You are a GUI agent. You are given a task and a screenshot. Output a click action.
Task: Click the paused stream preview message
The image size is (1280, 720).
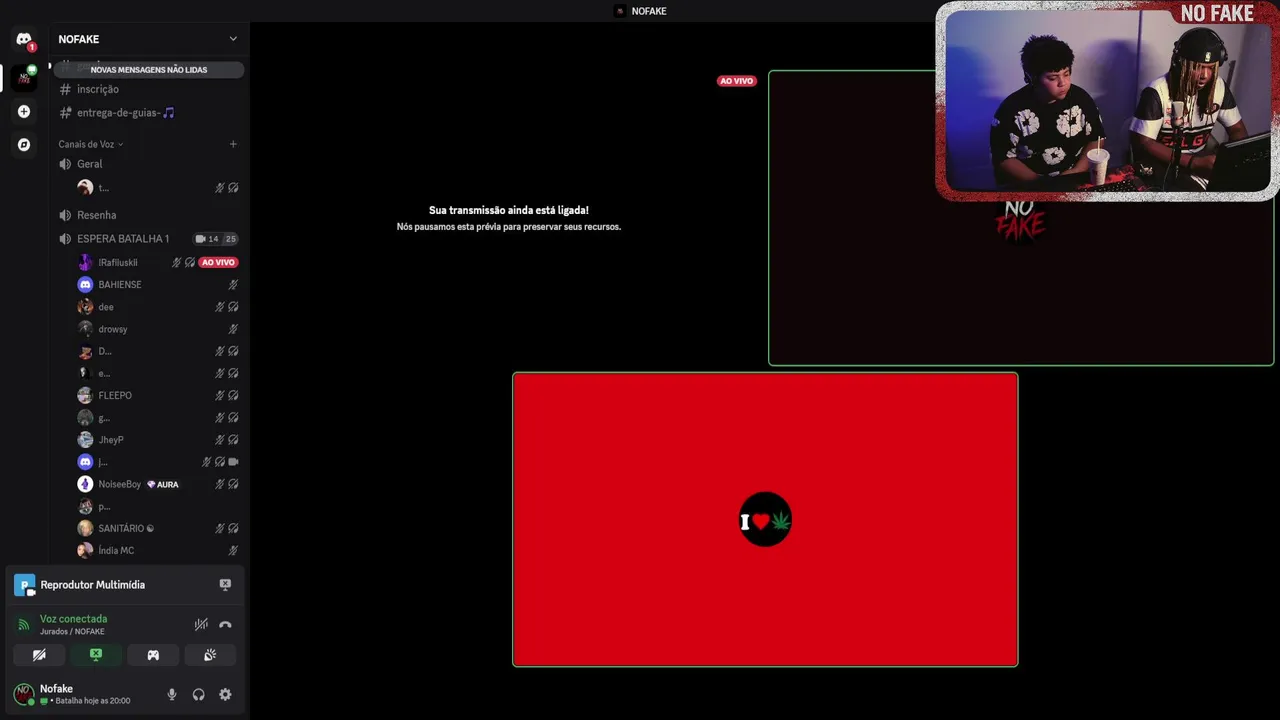point(508,218)
